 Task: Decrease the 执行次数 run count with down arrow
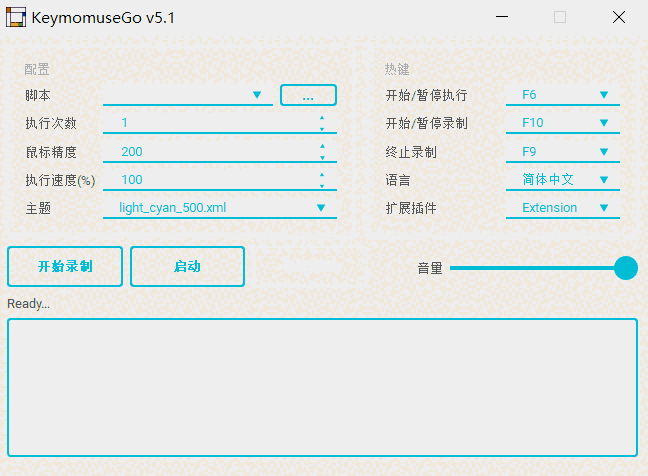[322, 129]
